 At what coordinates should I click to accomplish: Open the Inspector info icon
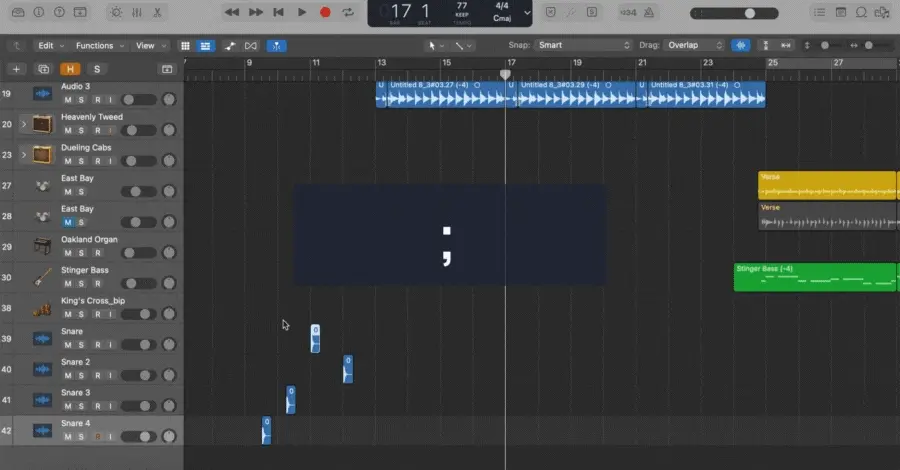click(x=39, y=12)
